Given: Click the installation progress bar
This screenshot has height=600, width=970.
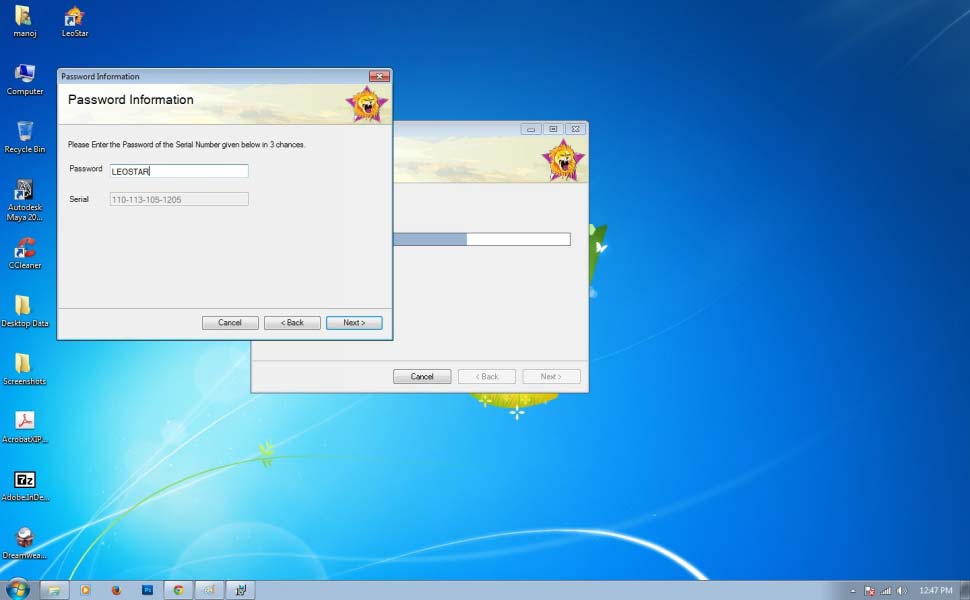Looking at the screenshot, I should [482, 239].
